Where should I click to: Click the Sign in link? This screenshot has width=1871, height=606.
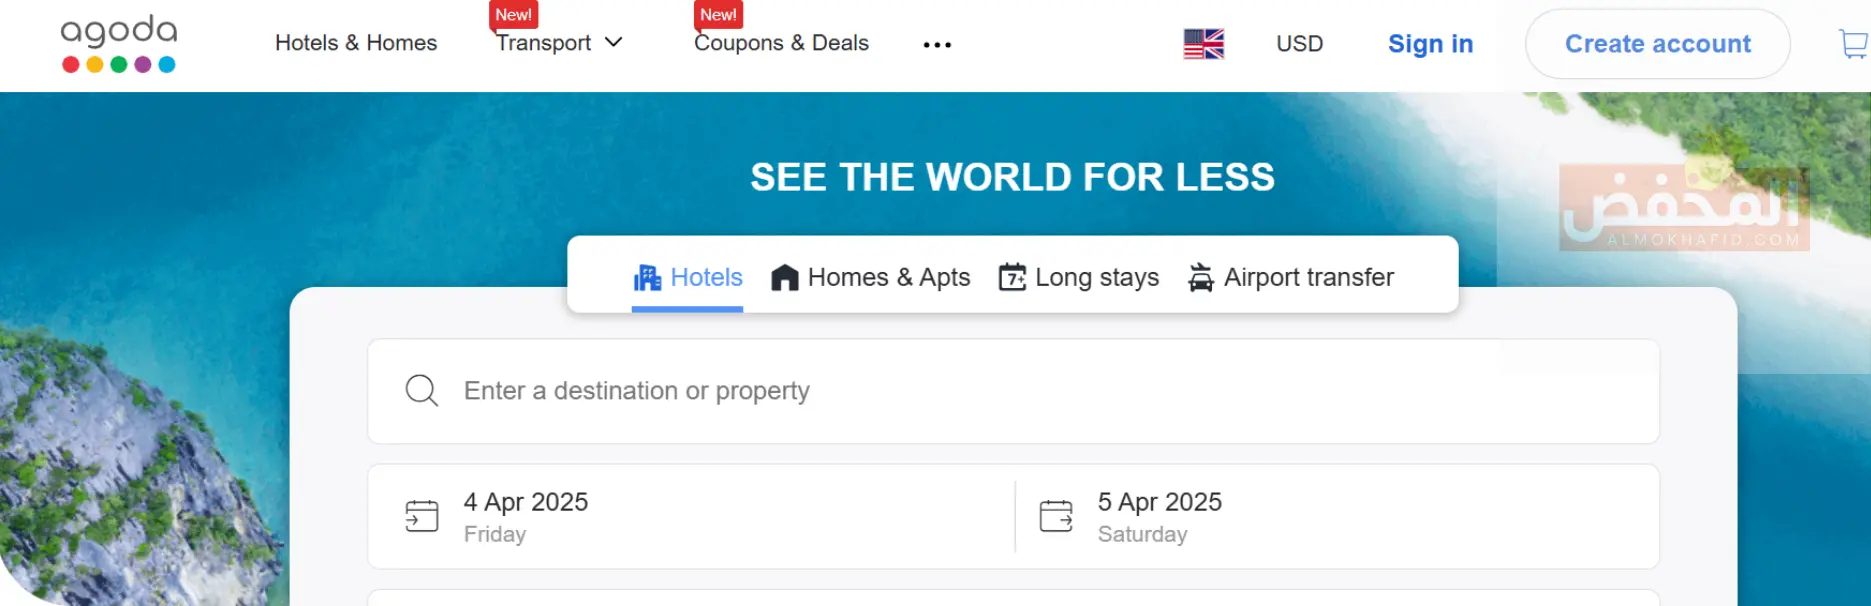(x=1430, y=44)
